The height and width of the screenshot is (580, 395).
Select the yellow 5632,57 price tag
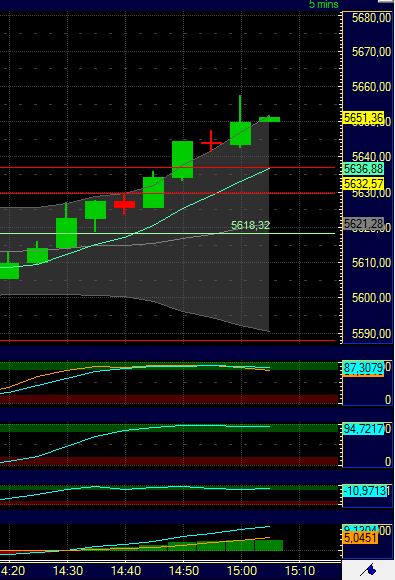[363, 183]
